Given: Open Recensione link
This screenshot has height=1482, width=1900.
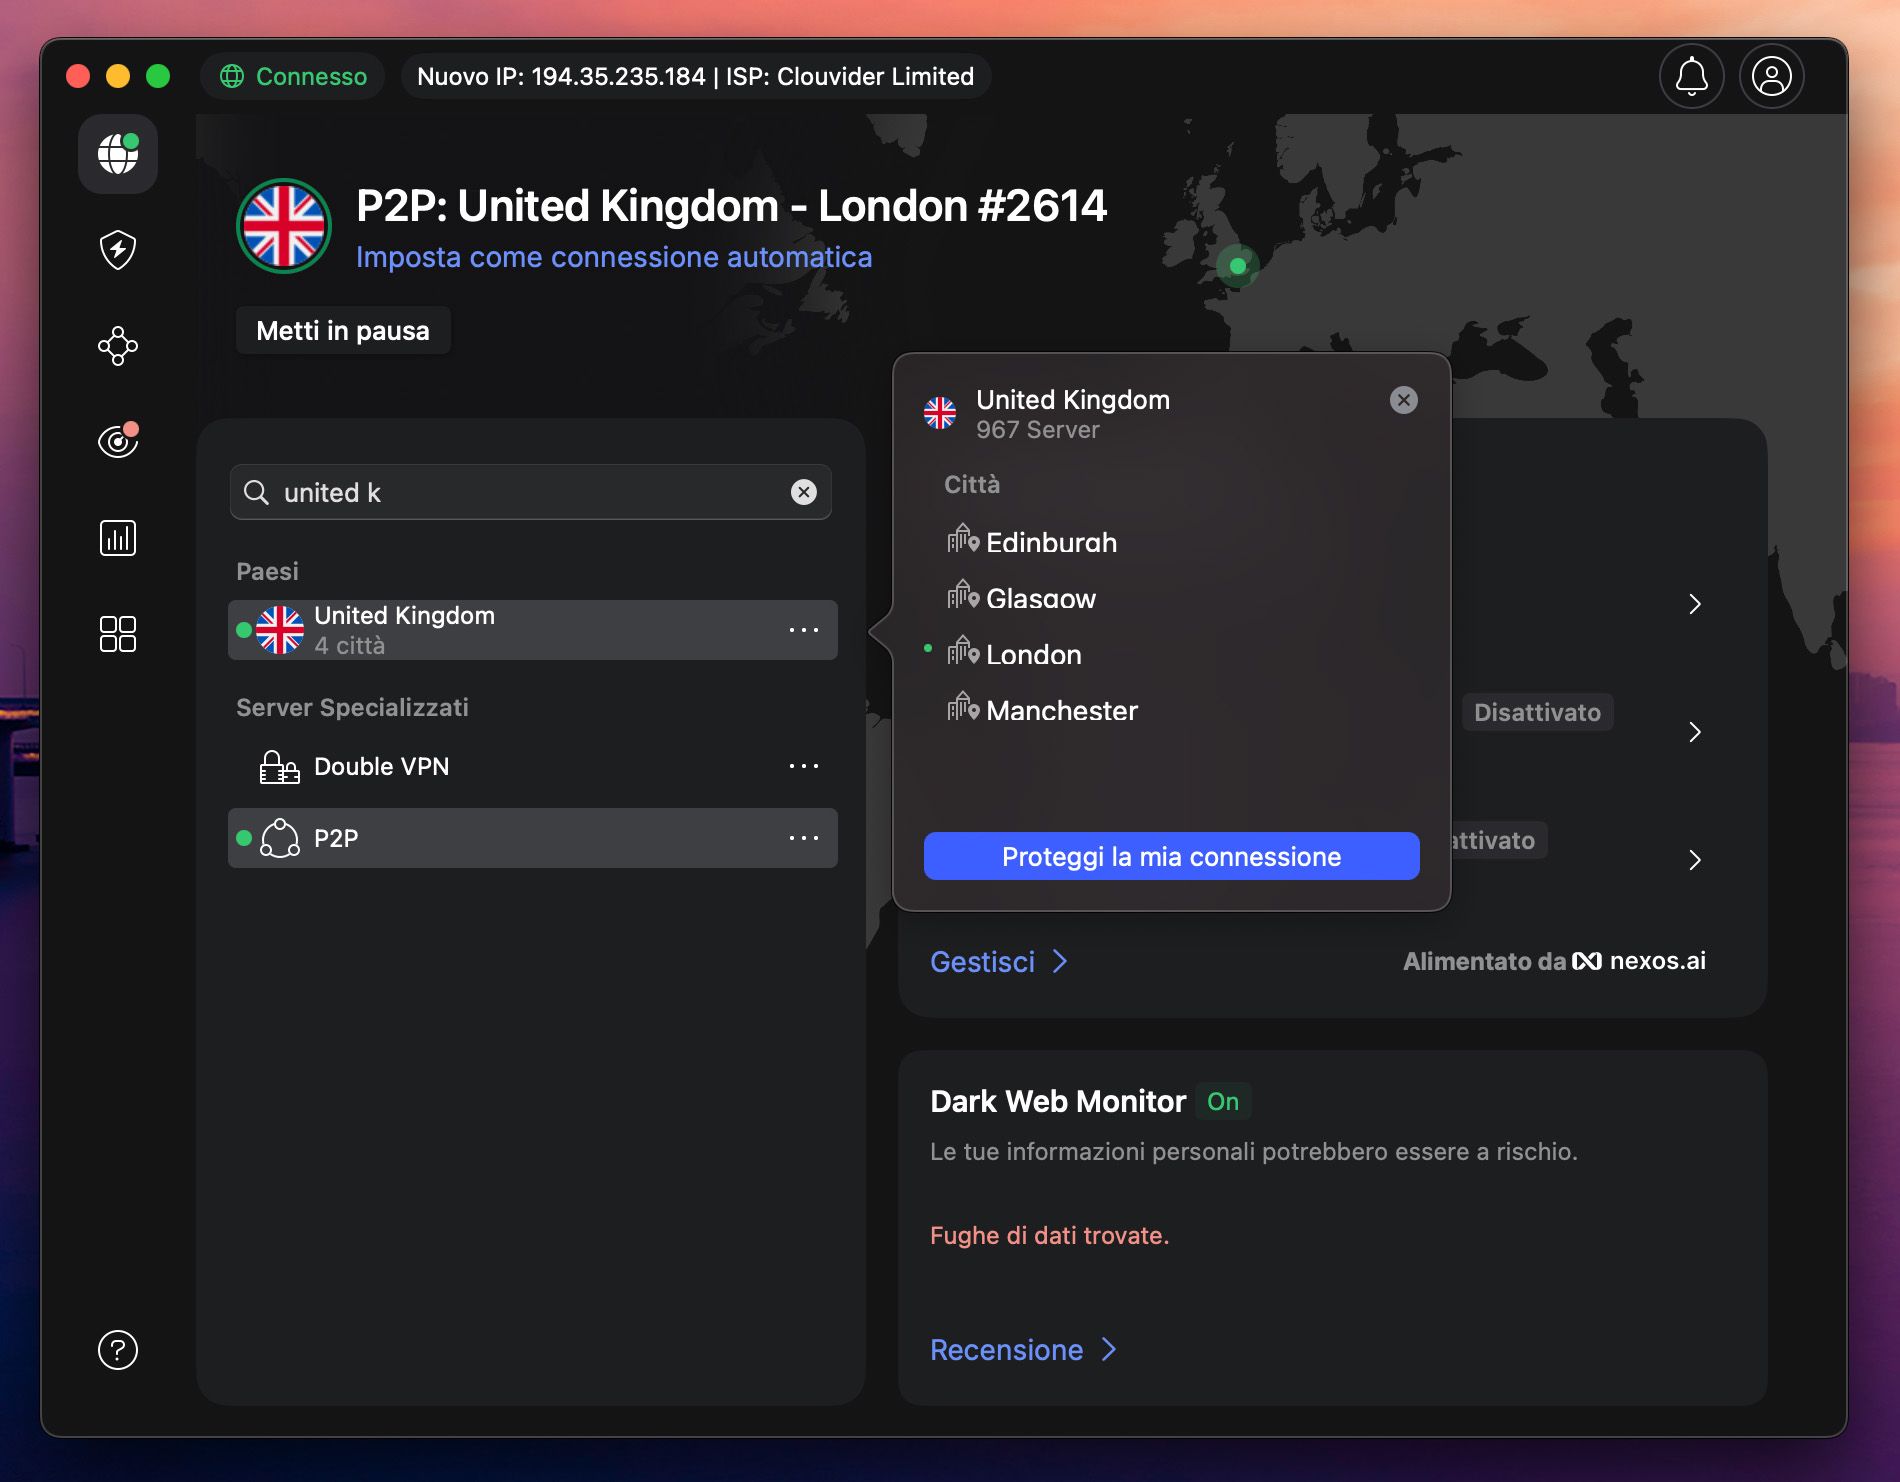Looking at the screenshot, I should (x=1023, y=1350).
